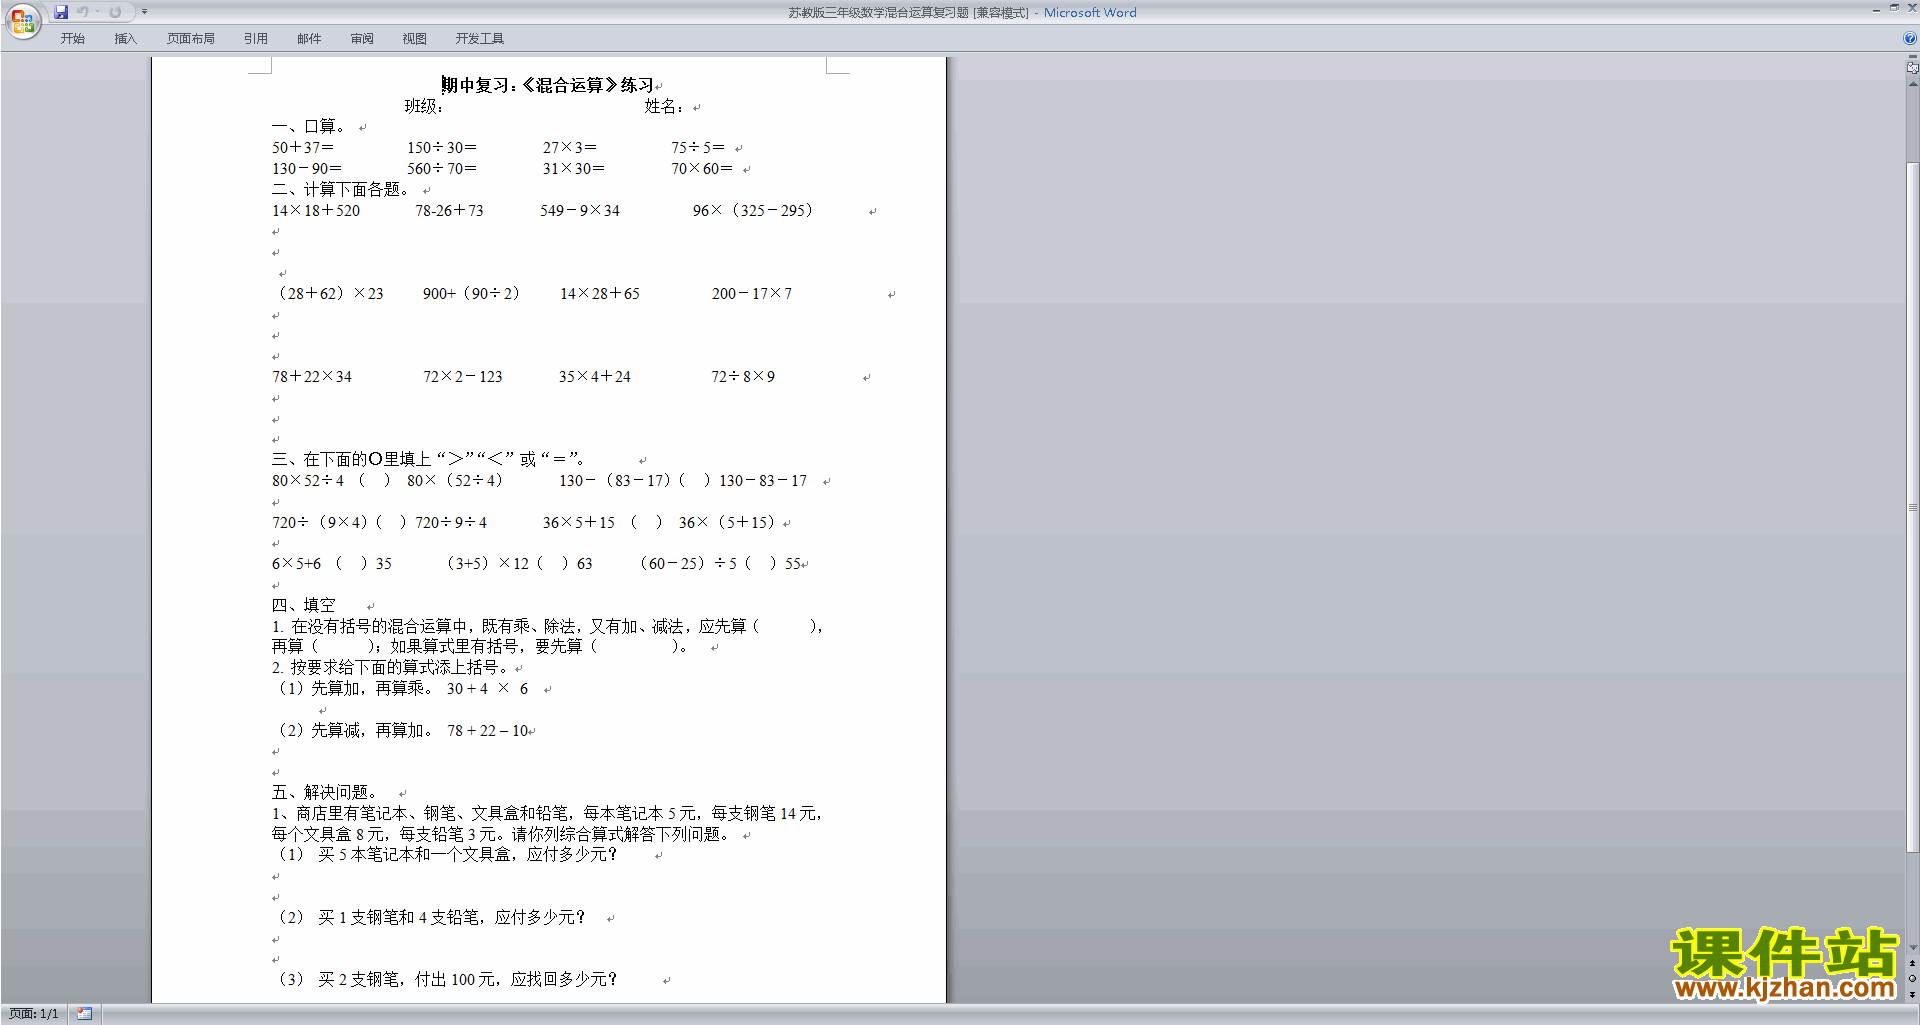Viewport: 1920px width, 1025px height.
Task: Open the undo history dropdown arrow
Action: pos(97,12)
